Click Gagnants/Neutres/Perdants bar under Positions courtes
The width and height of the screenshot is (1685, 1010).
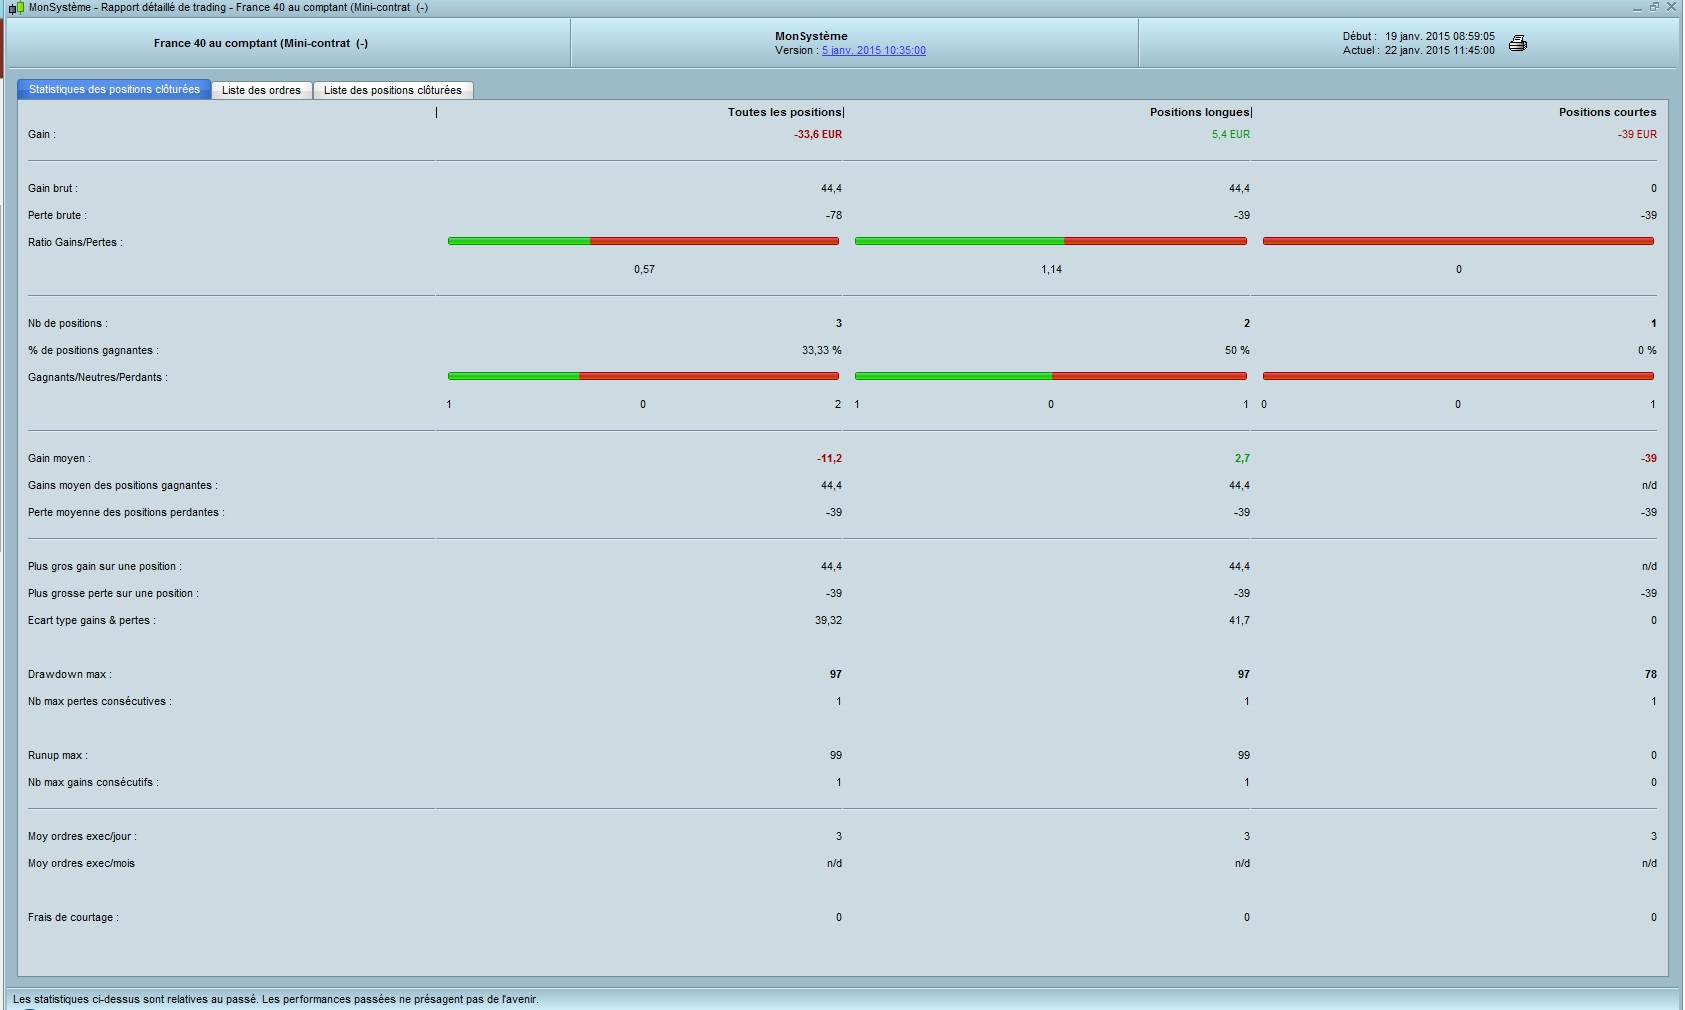pos(1458,376)
